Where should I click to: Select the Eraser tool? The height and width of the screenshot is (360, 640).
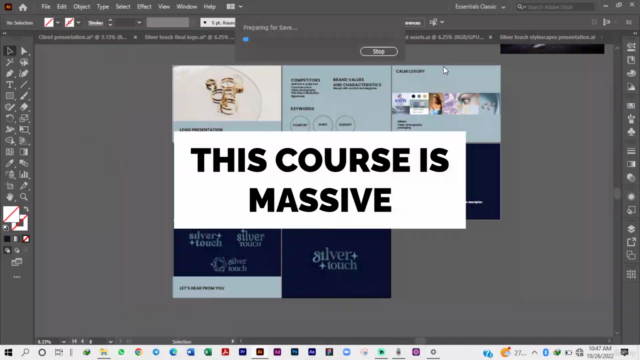[24, 107]
